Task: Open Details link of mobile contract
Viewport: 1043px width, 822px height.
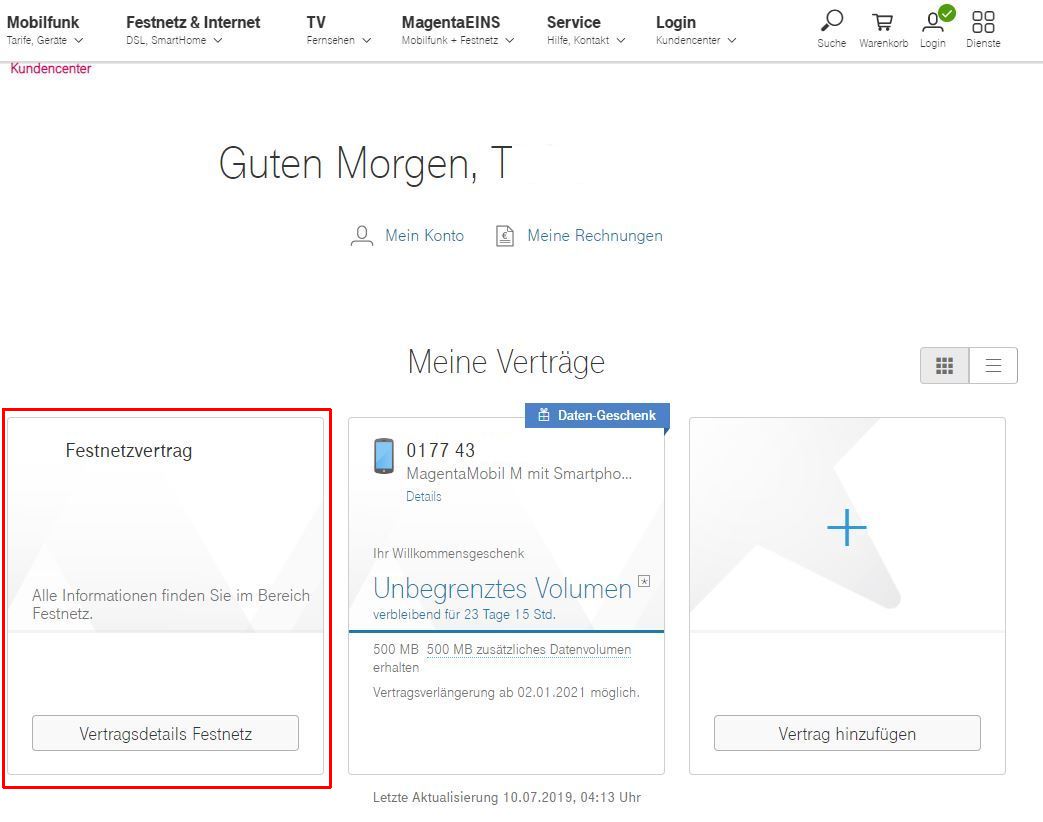Action: [x=424, y=496]
